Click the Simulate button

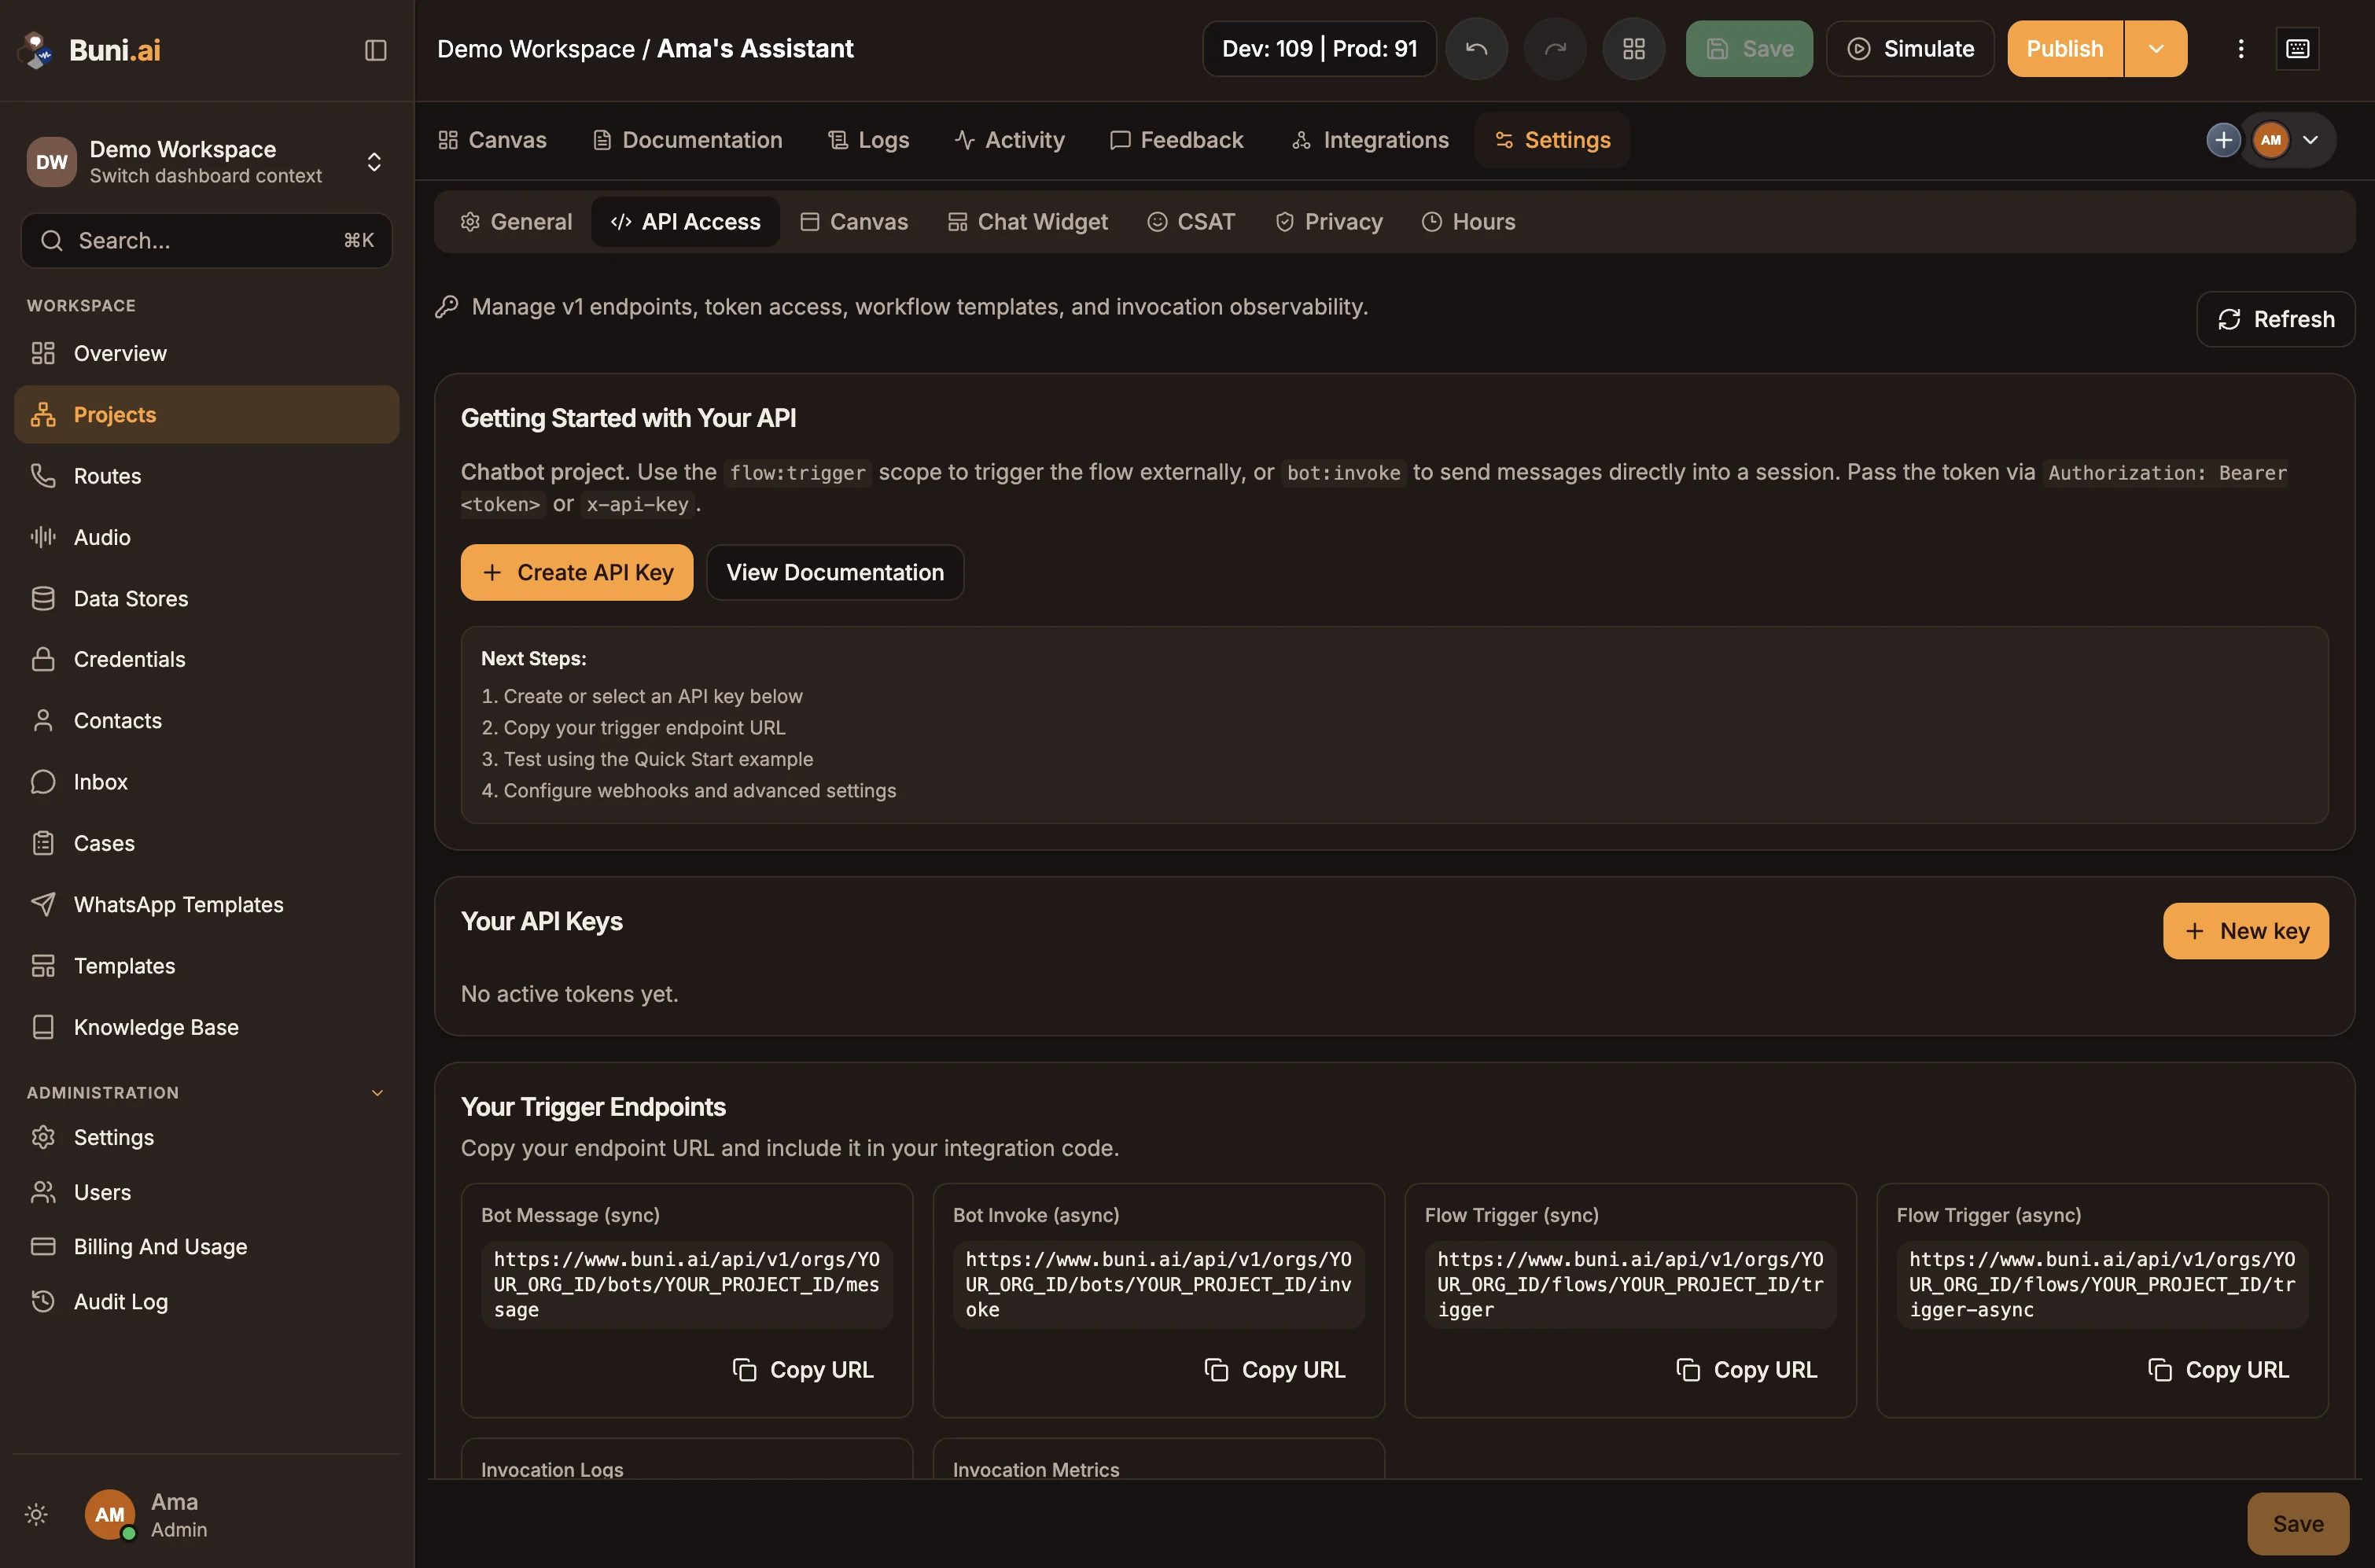1910,49
